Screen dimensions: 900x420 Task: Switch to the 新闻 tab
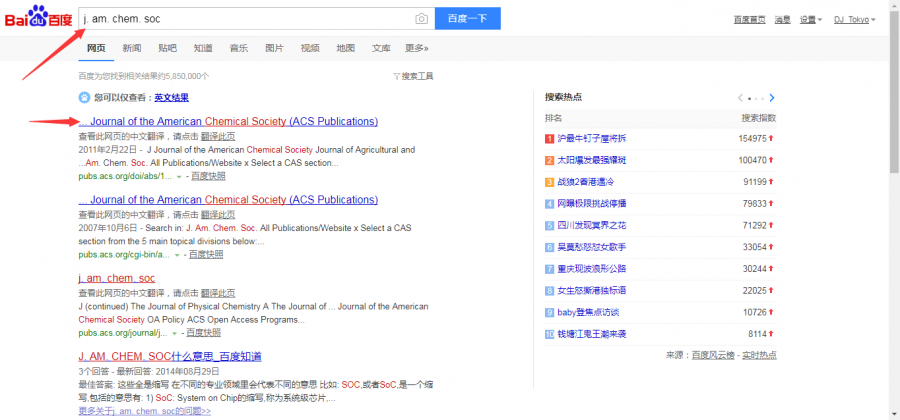[131, 48]
